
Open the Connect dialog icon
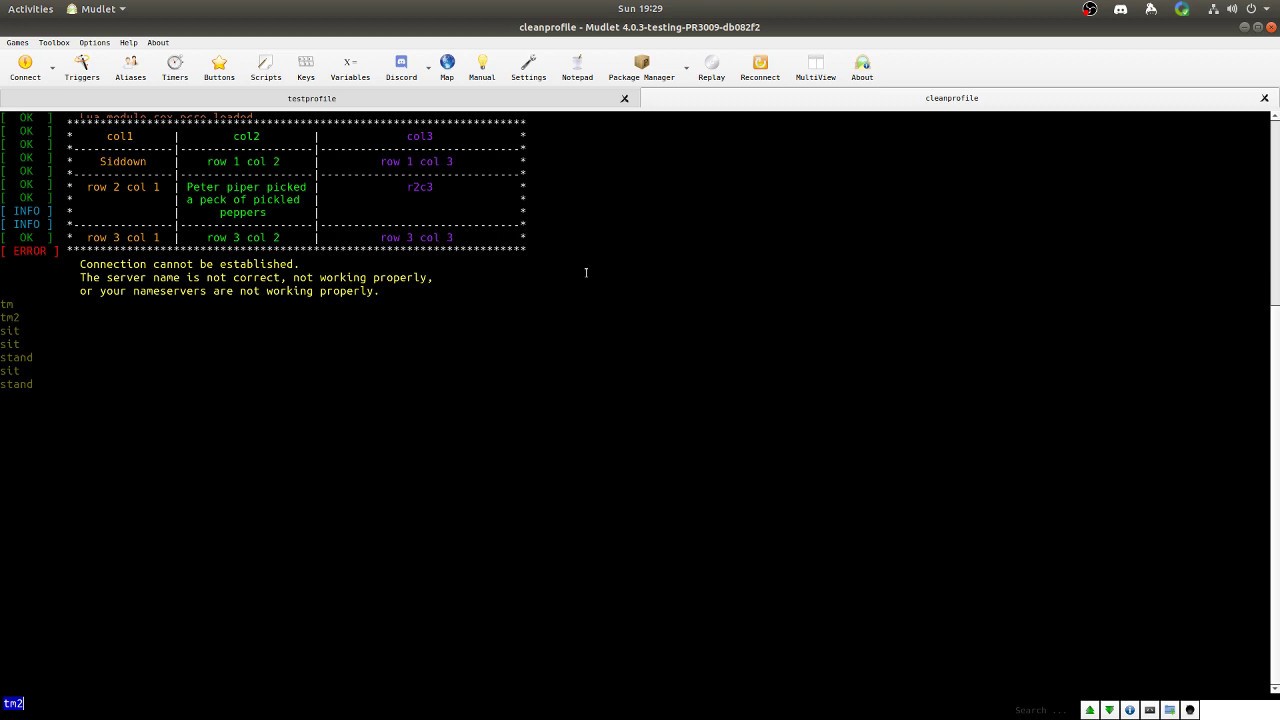pos(25,67)
